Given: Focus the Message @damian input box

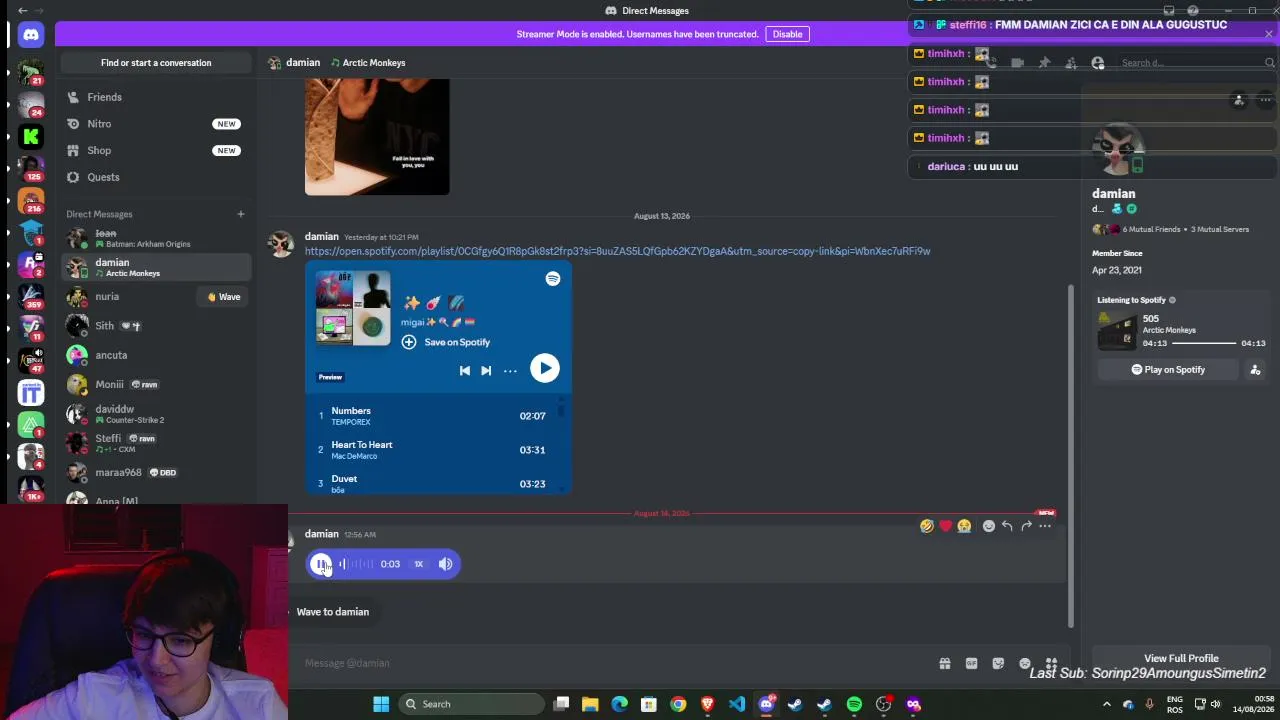Looking at the screenshot, I should coord(610,663).
